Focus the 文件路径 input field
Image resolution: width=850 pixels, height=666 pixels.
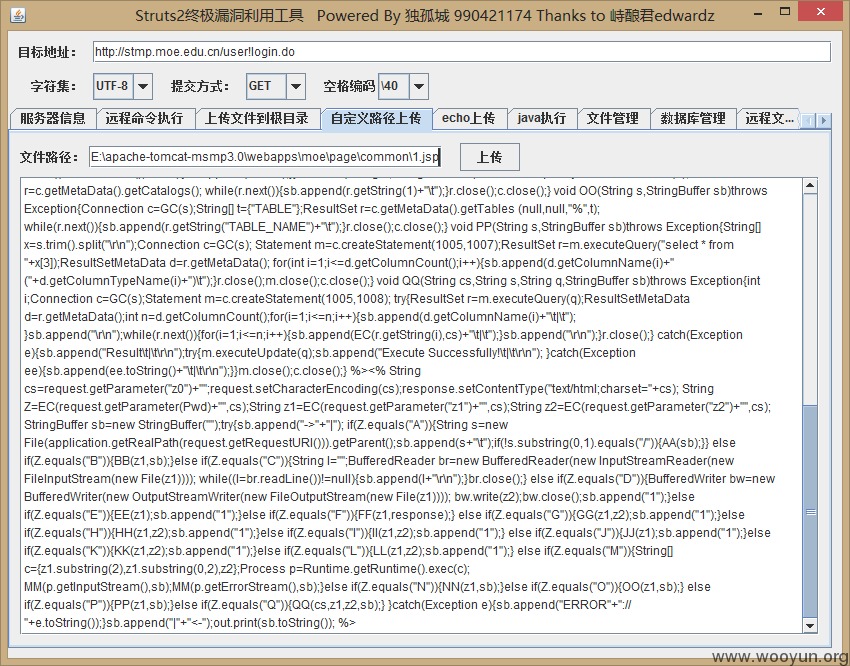266,157
